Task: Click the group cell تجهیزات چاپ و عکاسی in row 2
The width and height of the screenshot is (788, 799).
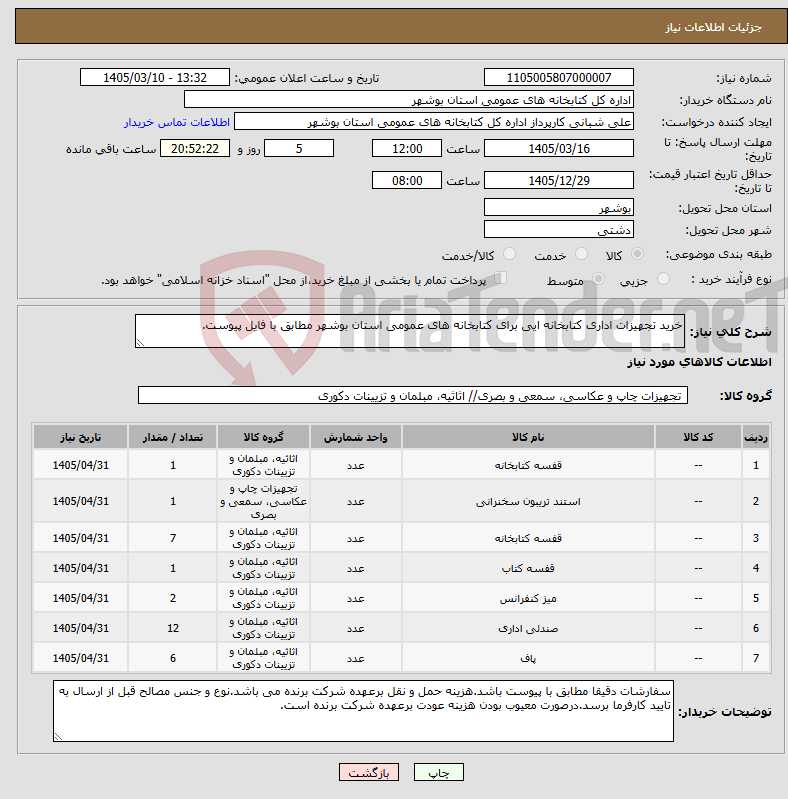Action: [263, 501]
